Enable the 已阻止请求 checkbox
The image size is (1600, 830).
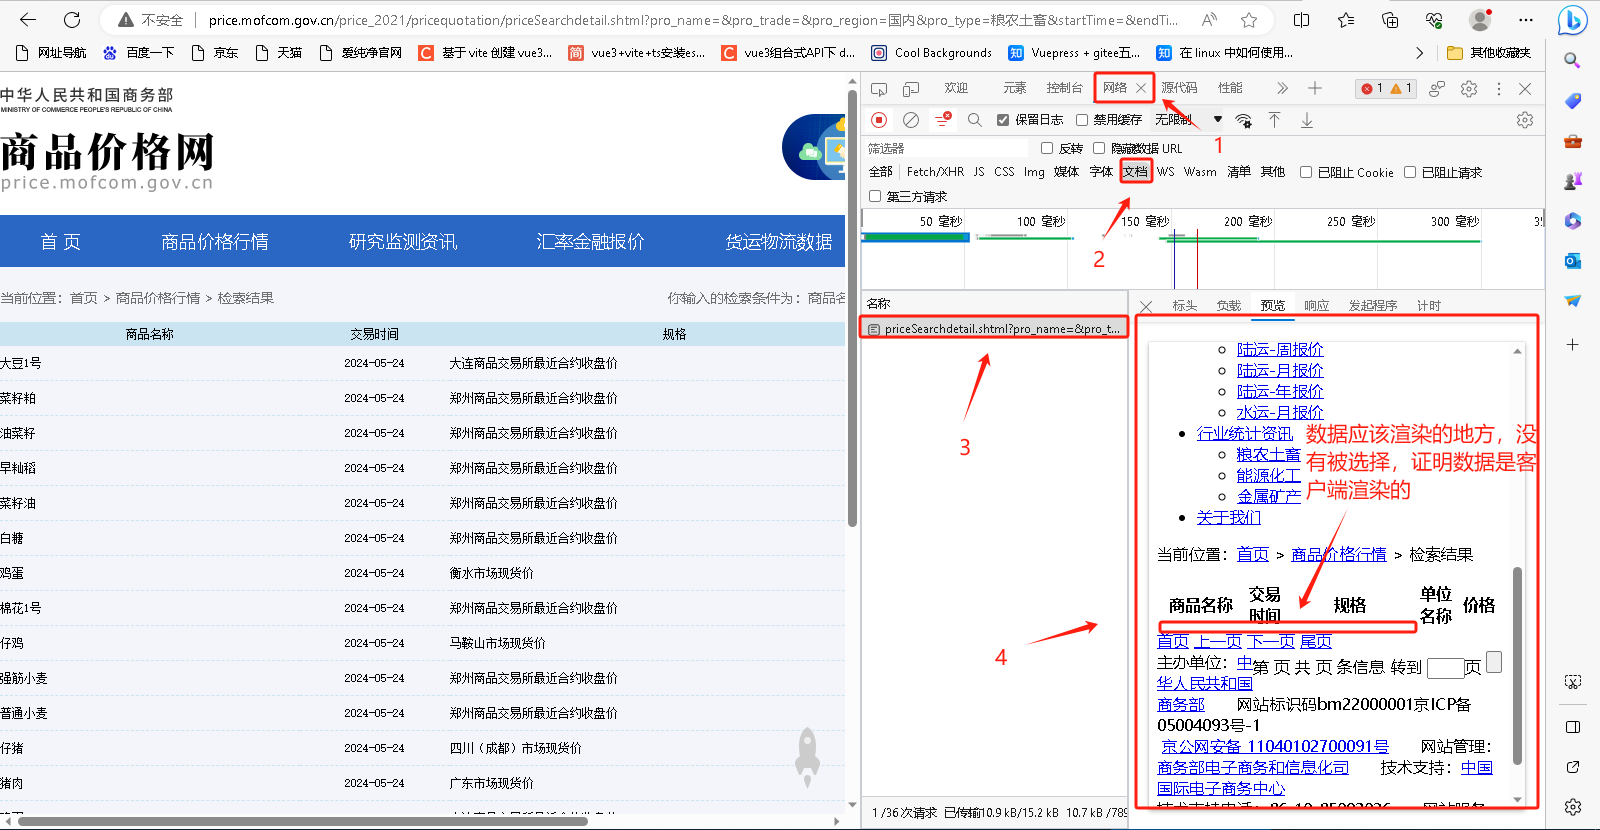click(x=1410, y=172)
